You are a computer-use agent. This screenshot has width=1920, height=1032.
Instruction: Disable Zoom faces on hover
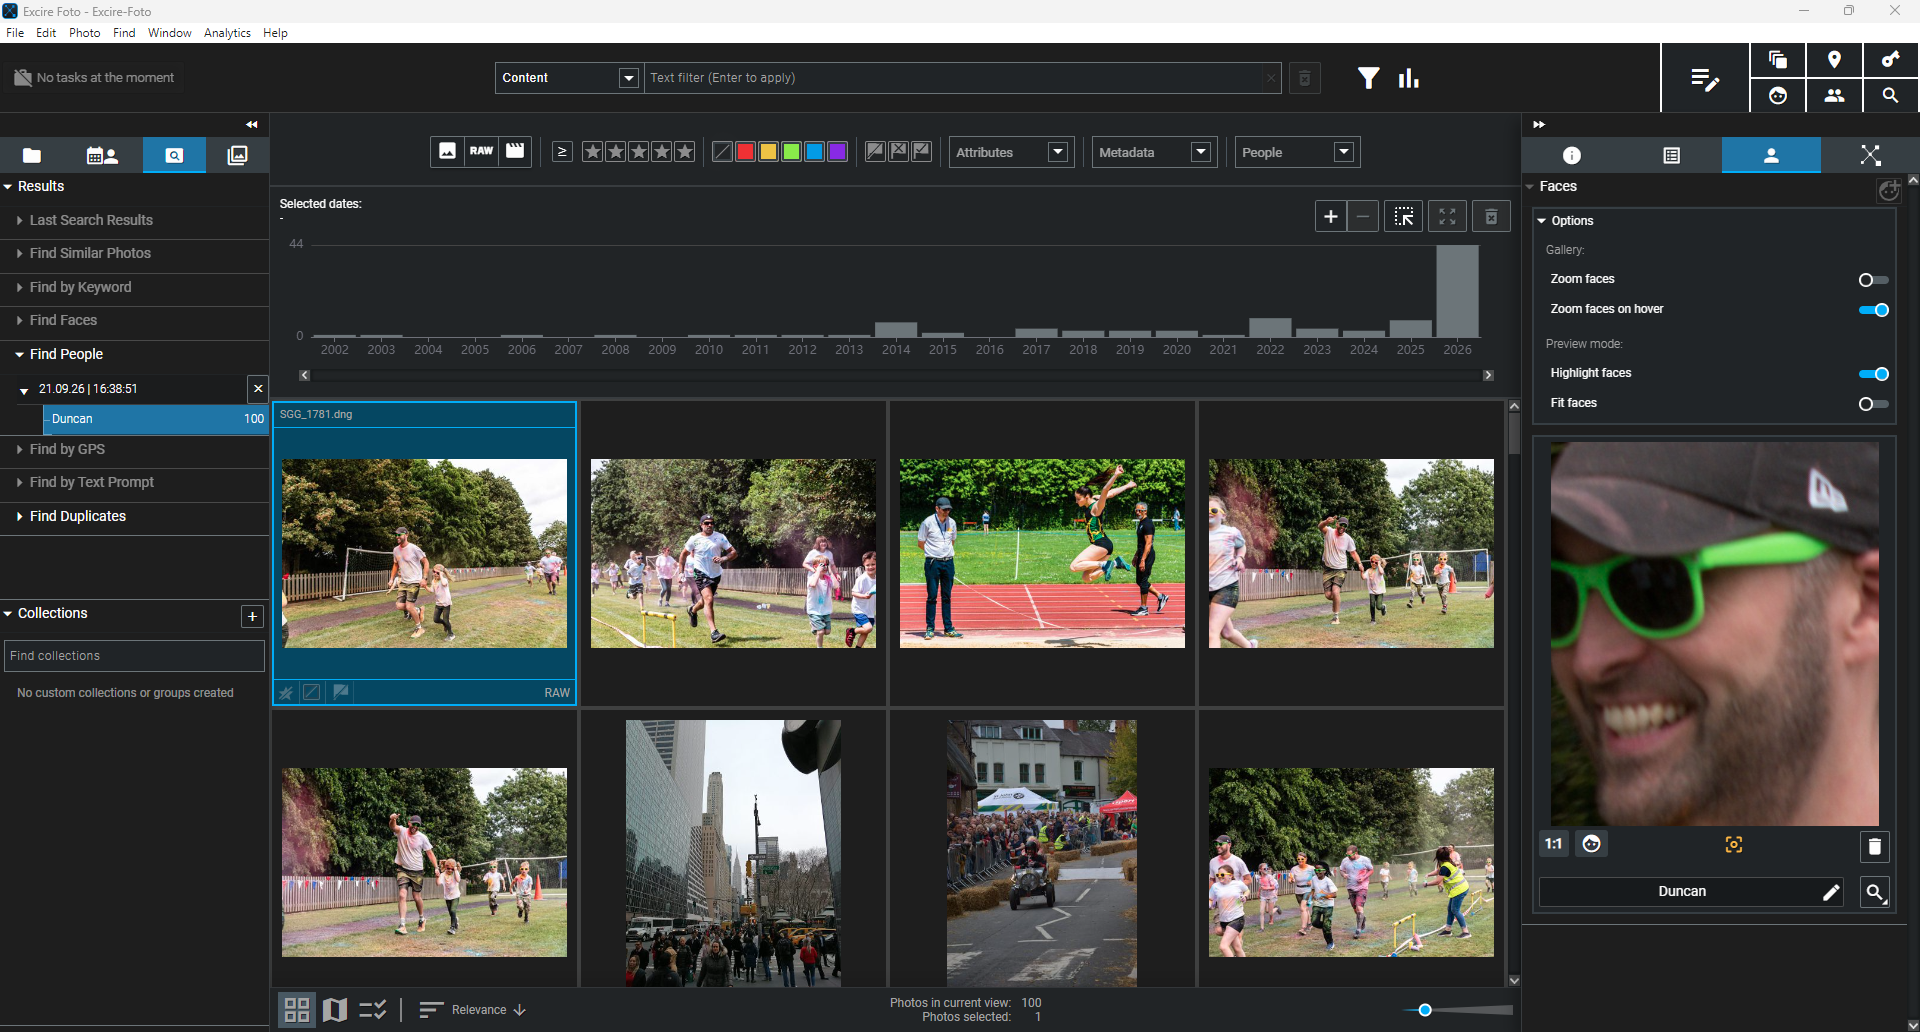pyautogui.click(x=1873, y=310)
